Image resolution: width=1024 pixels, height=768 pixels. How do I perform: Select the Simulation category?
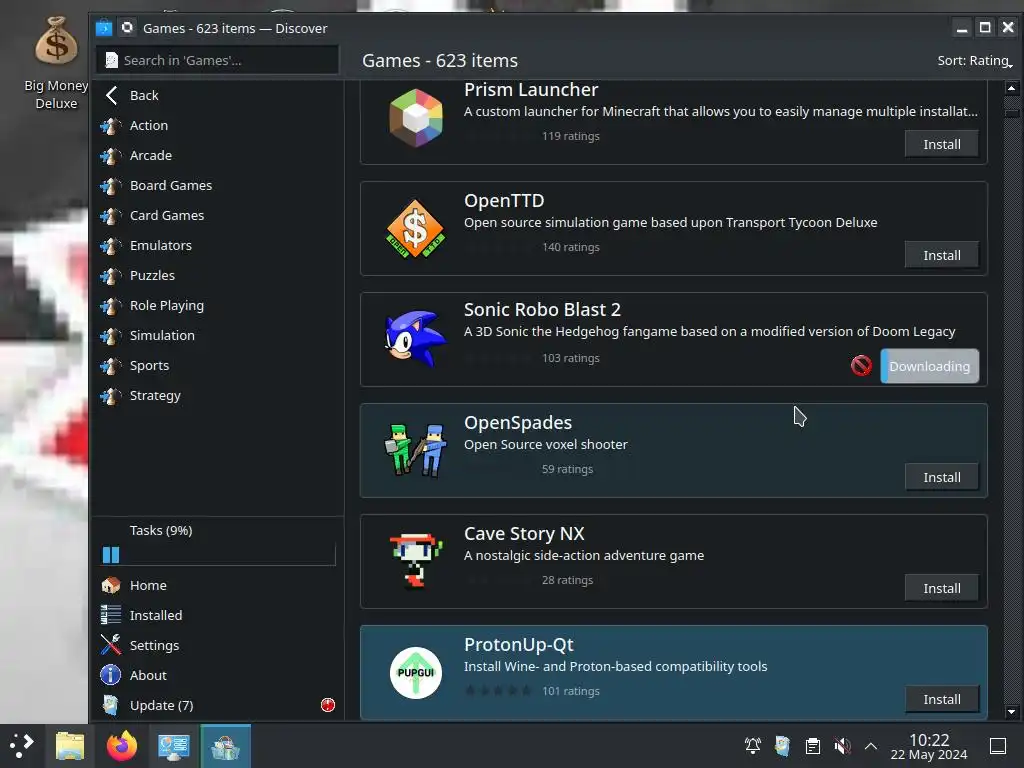coord(217,336)
